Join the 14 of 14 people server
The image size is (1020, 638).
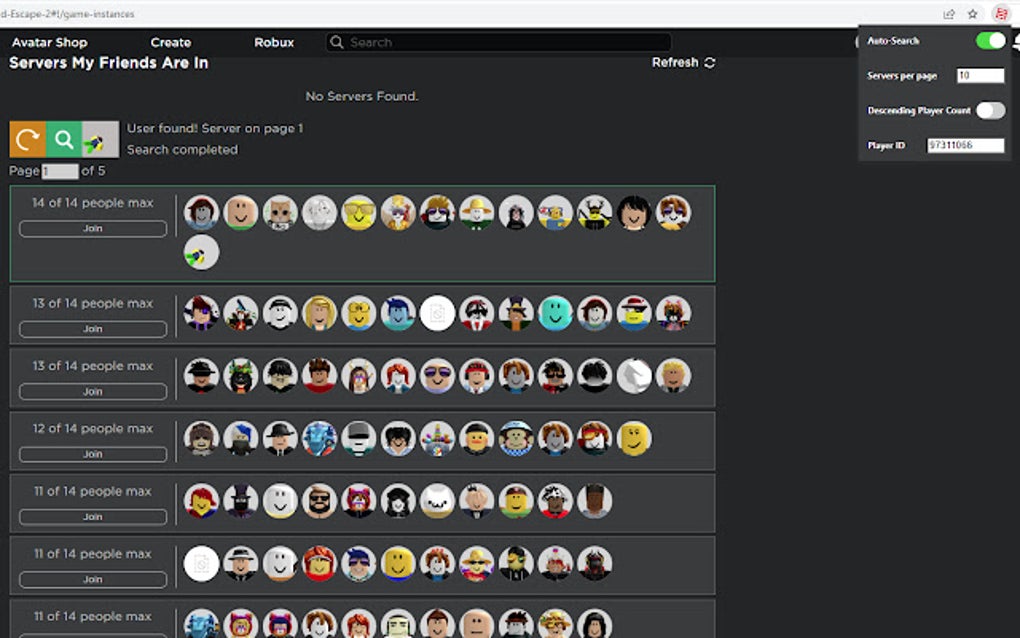[93, 228]
